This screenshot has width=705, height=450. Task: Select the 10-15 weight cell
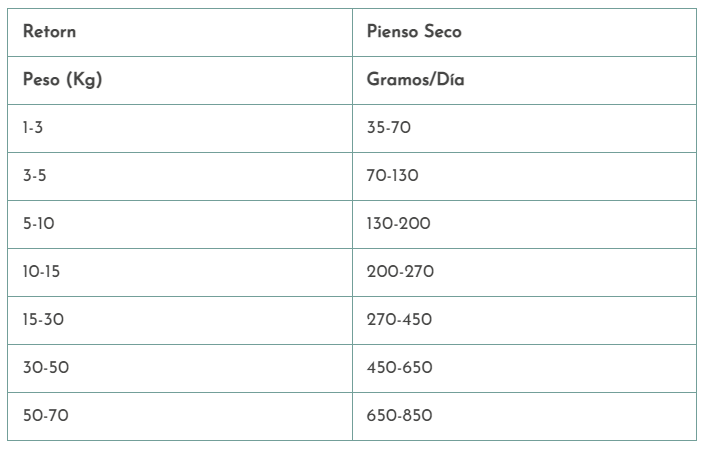click(x=180, y=272)
